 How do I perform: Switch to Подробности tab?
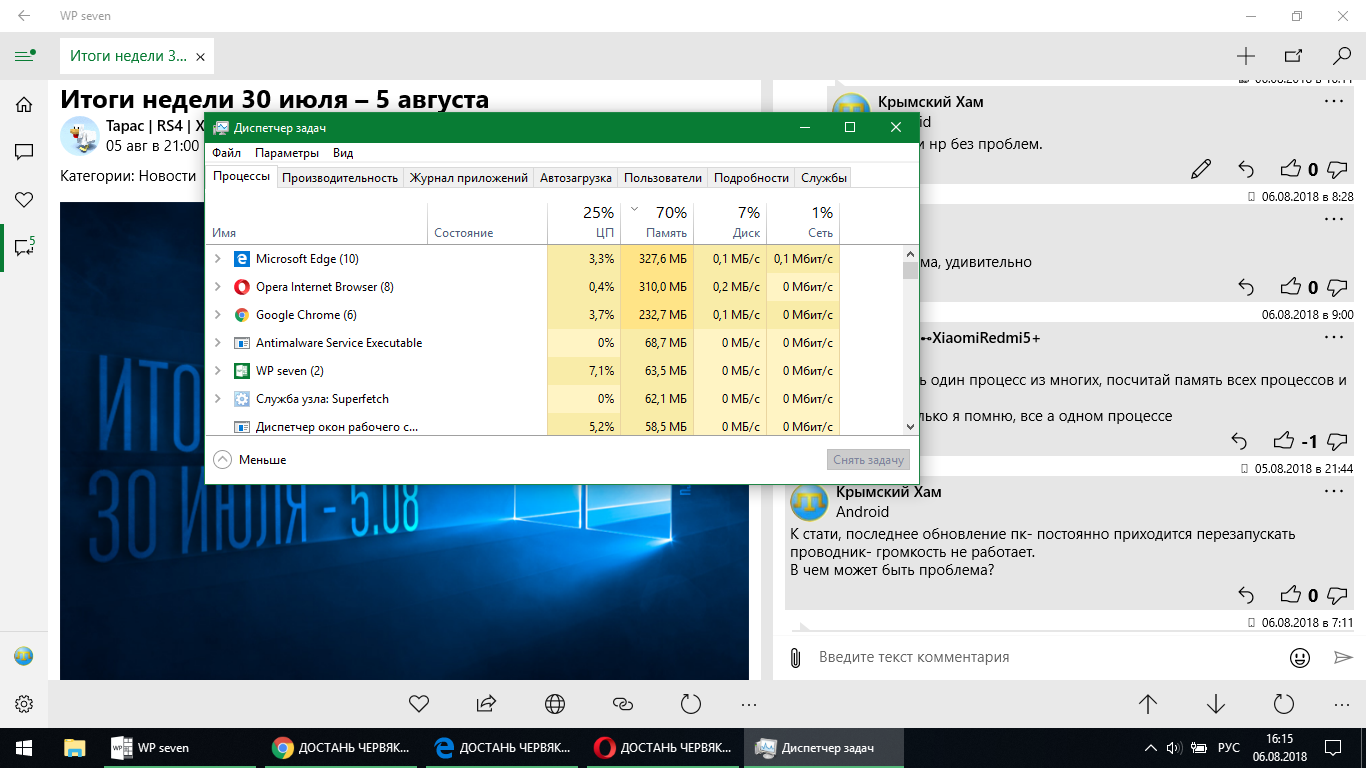tap(752, 178)
